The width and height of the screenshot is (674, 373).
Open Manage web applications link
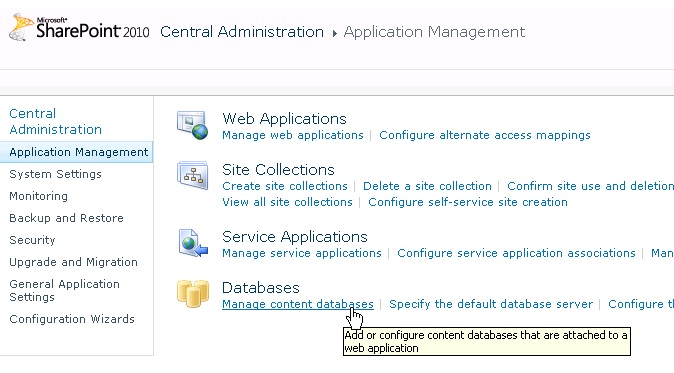pos(293,135)
